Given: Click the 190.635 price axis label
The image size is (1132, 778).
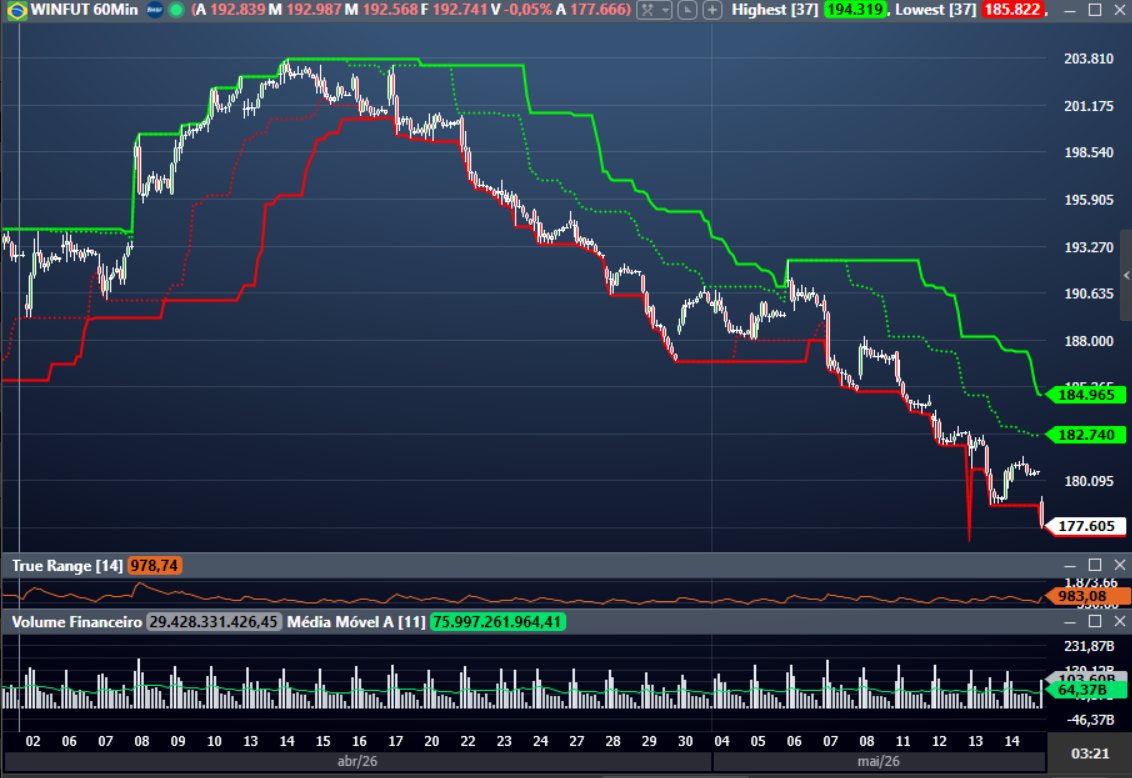Looking at the screenshot, I should [x=1089, y=294].
